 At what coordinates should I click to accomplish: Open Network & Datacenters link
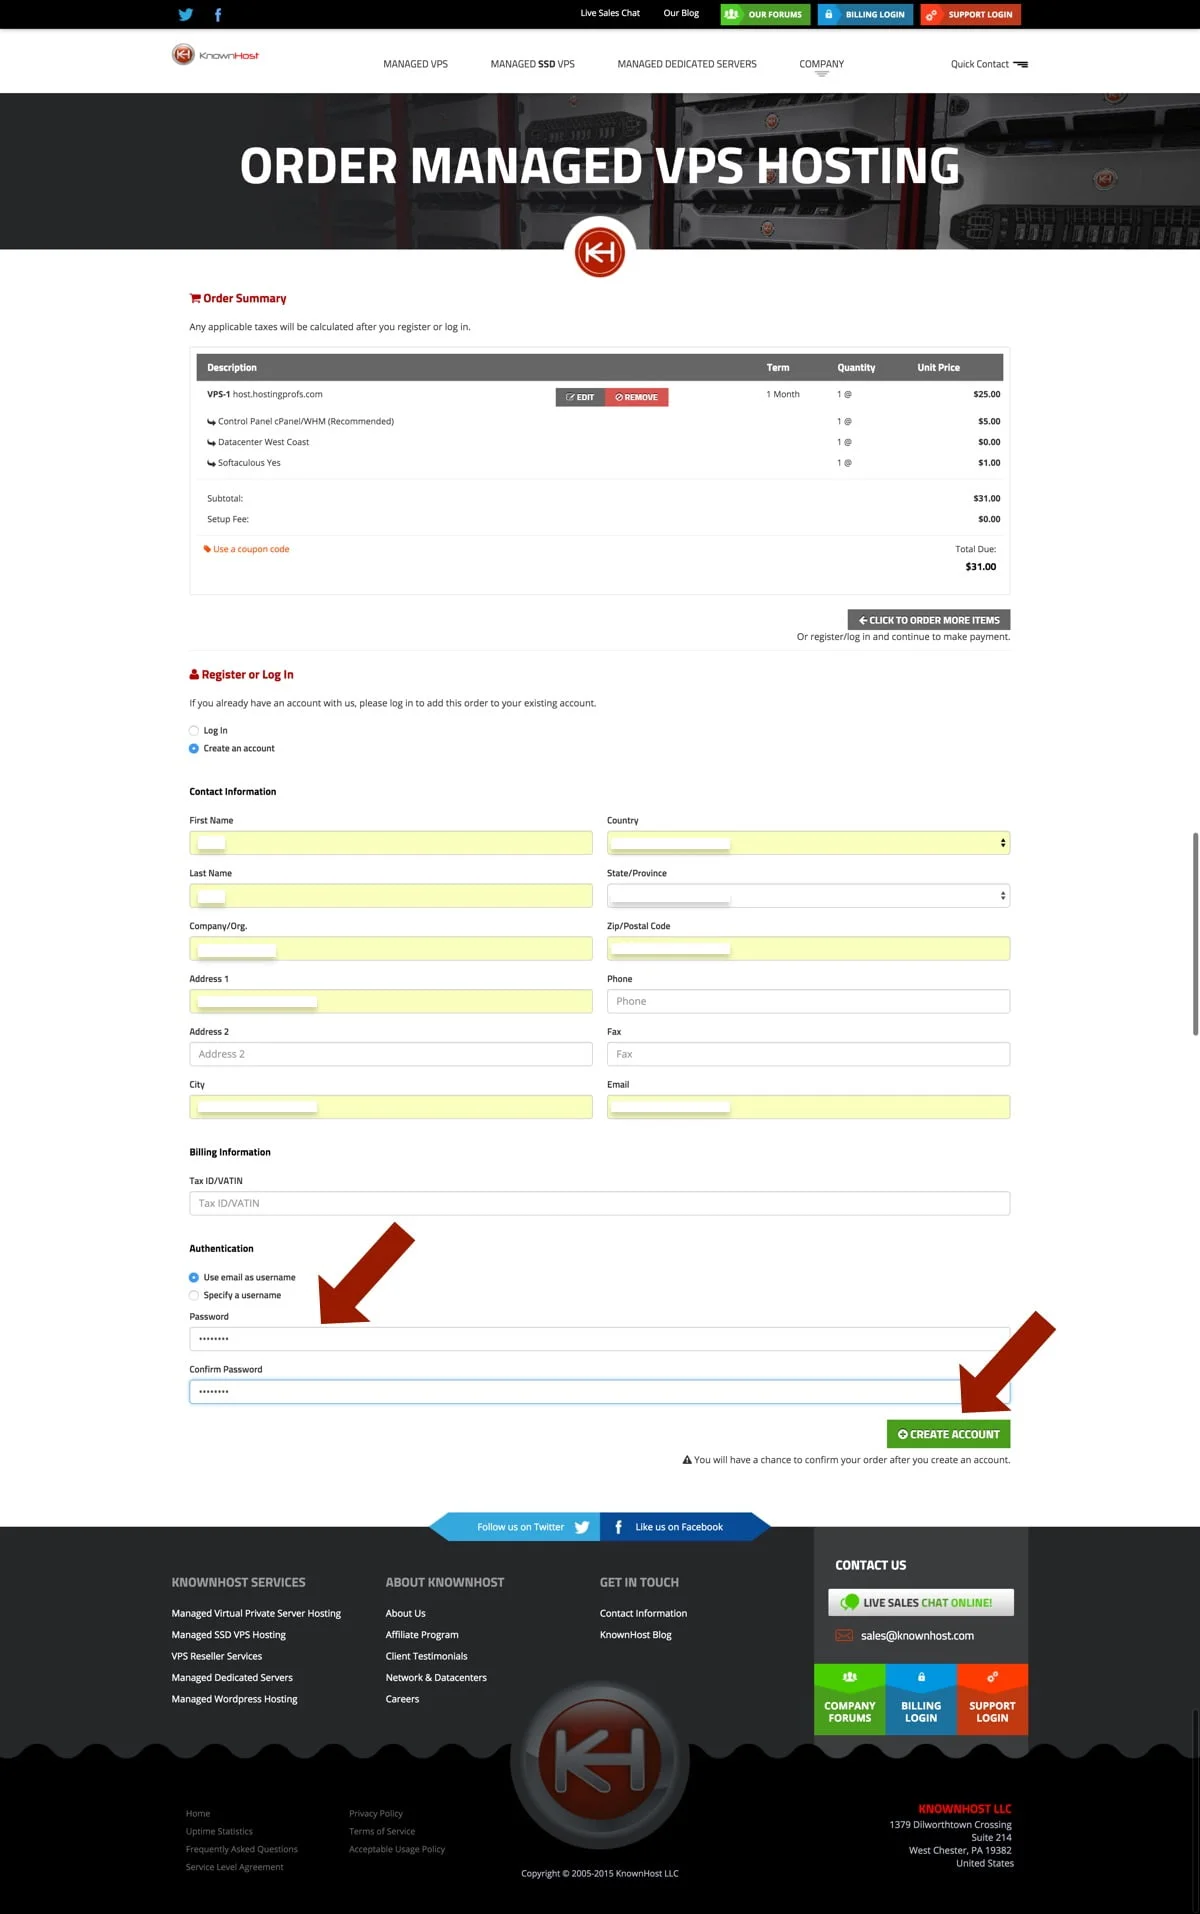pos(436,1678)
